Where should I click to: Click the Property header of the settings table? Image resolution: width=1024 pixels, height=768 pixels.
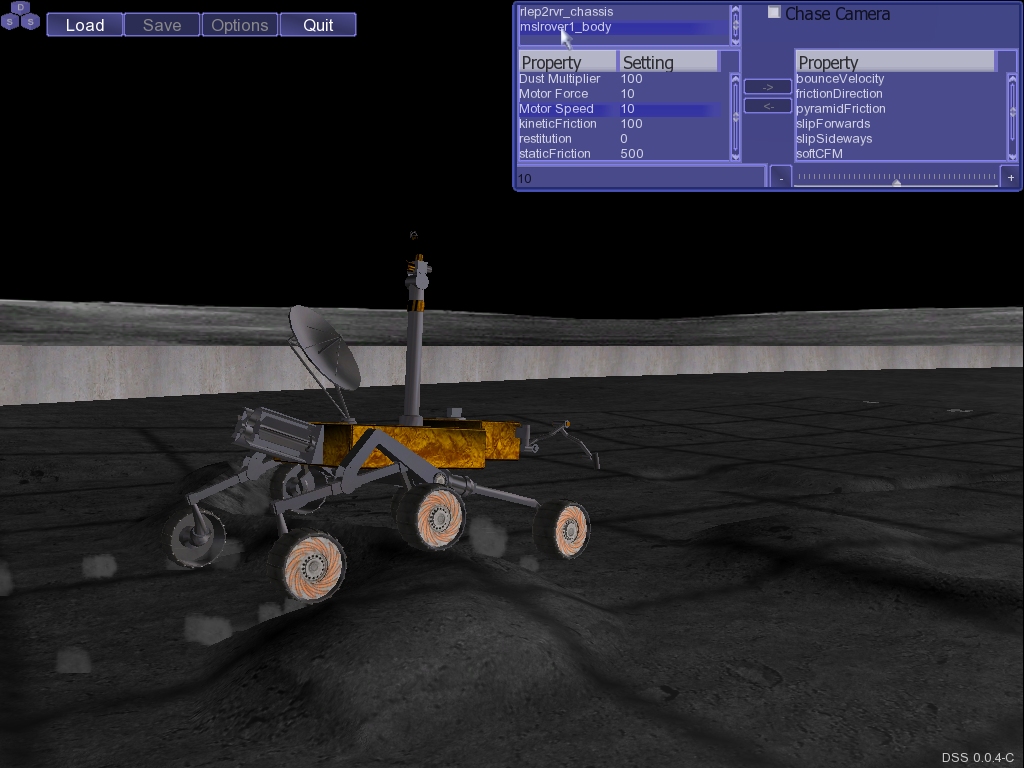tap(568, 62)
